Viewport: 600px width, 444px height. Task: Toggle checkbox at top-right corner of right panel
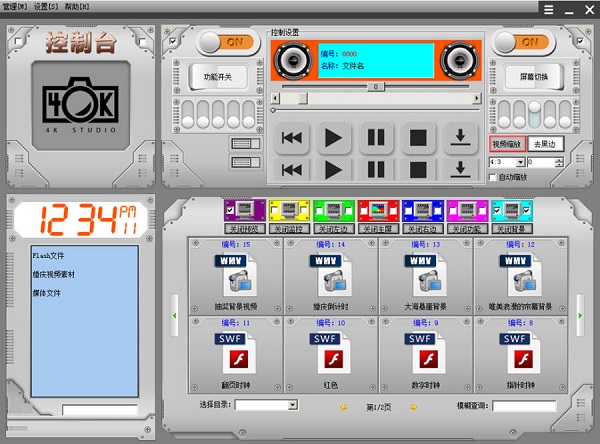[x=580, y=41]
